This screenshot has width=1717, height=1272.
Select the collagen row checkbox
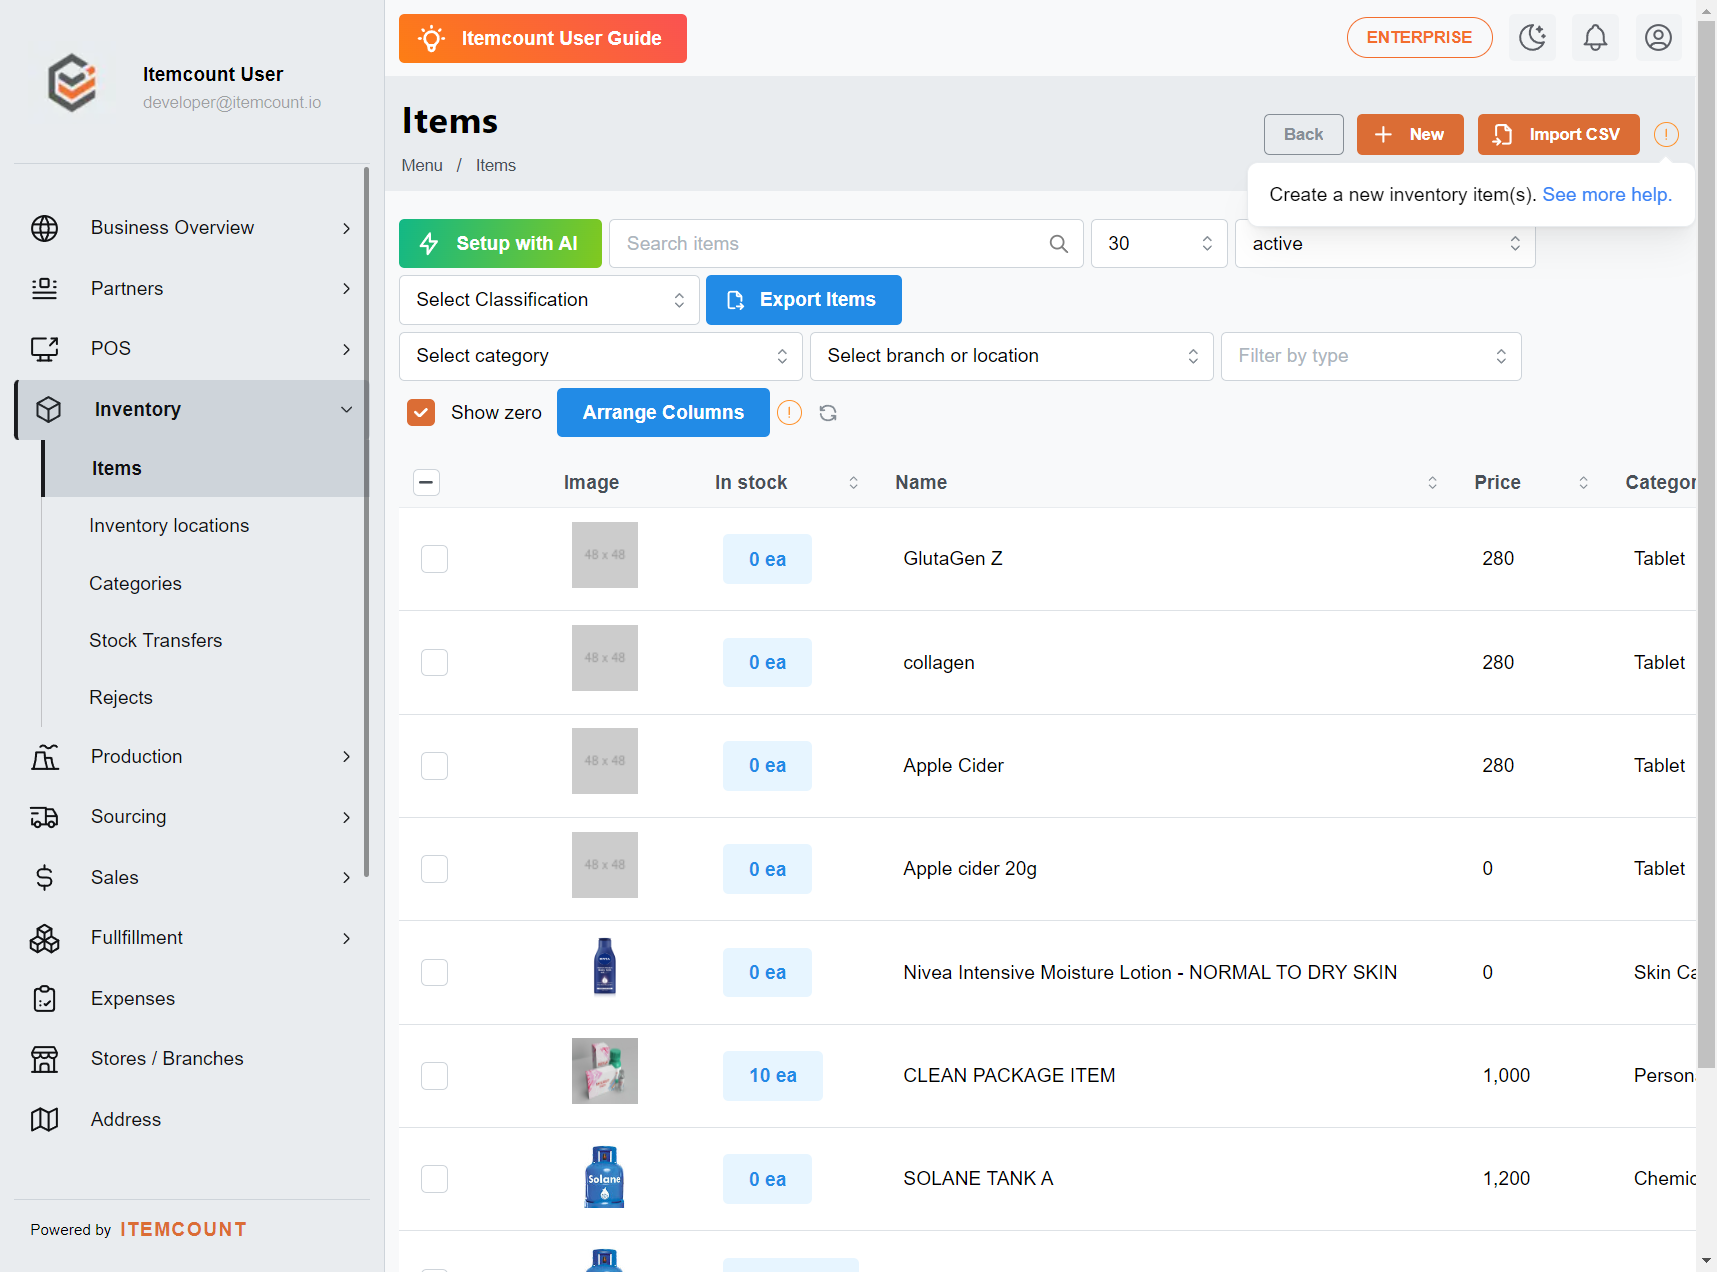[434, 663]
